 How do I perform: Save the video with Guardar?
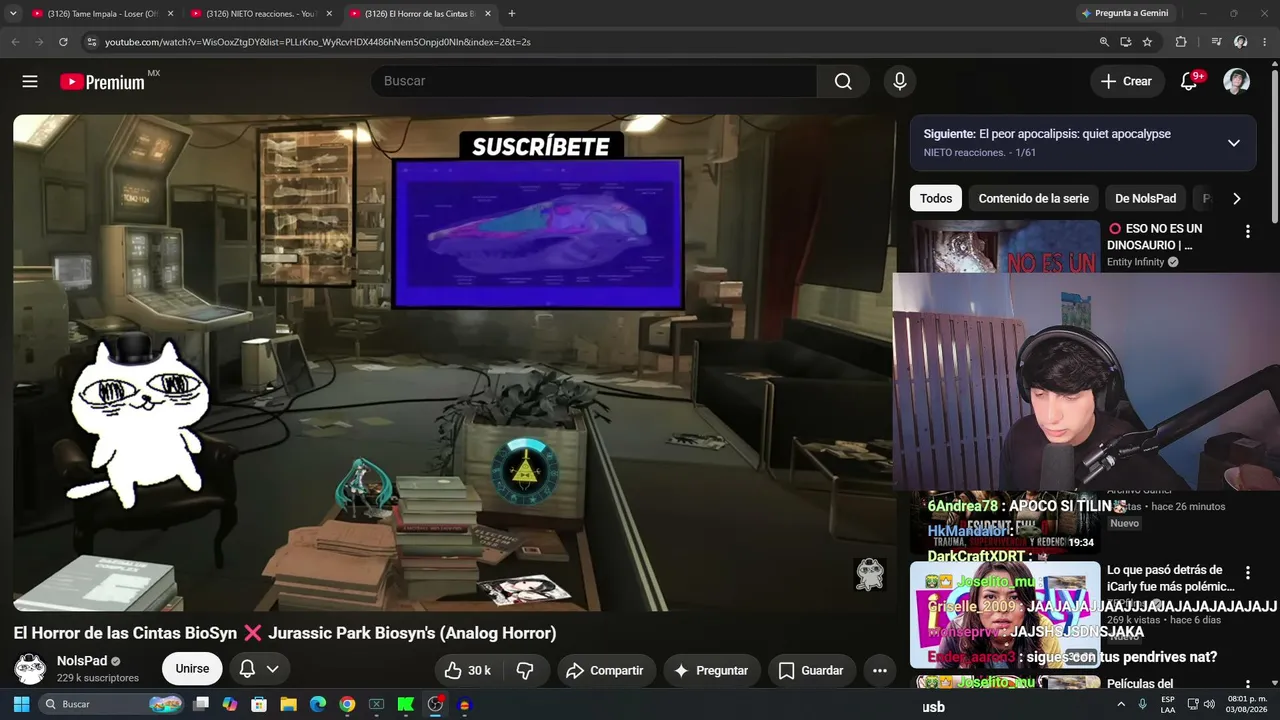click(811, 670)
